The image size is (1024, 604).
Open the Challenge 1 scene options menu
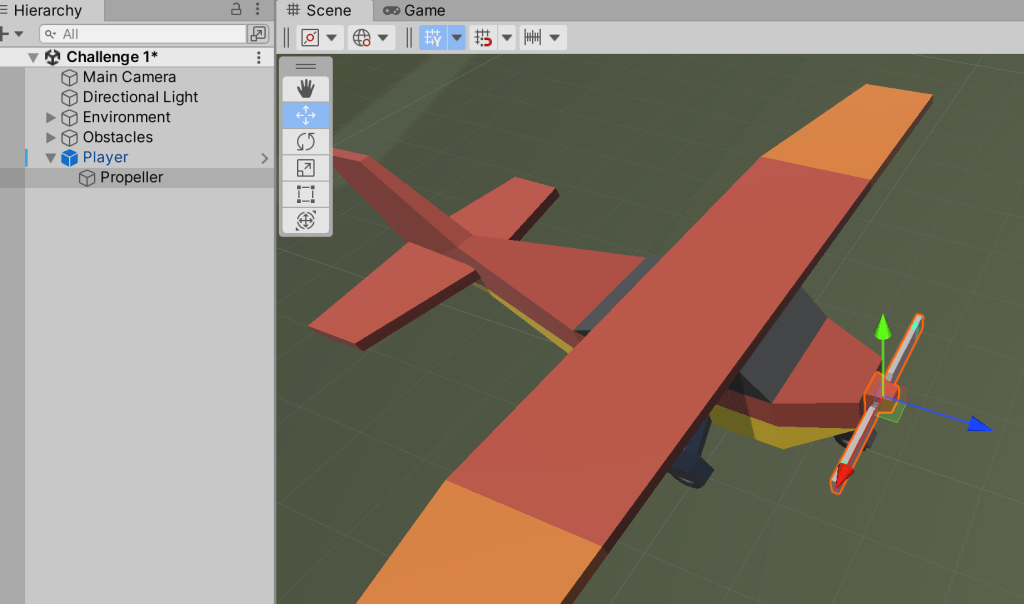click(259, 57)
